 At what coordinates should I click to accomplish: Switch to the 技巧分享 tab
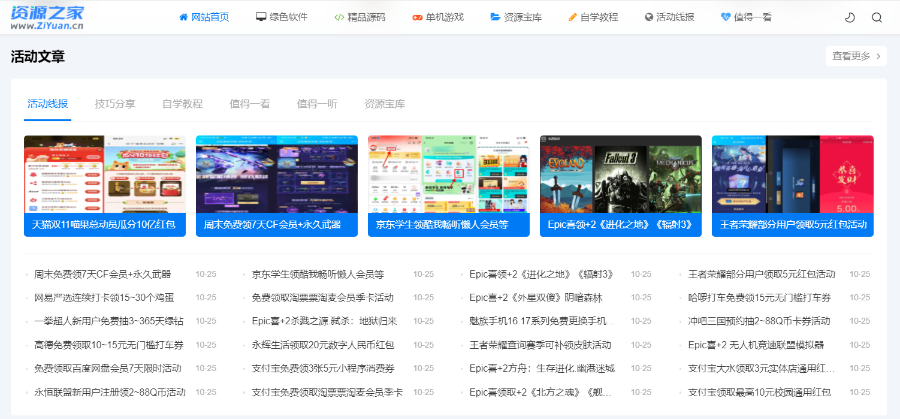[x=115, y=104]
